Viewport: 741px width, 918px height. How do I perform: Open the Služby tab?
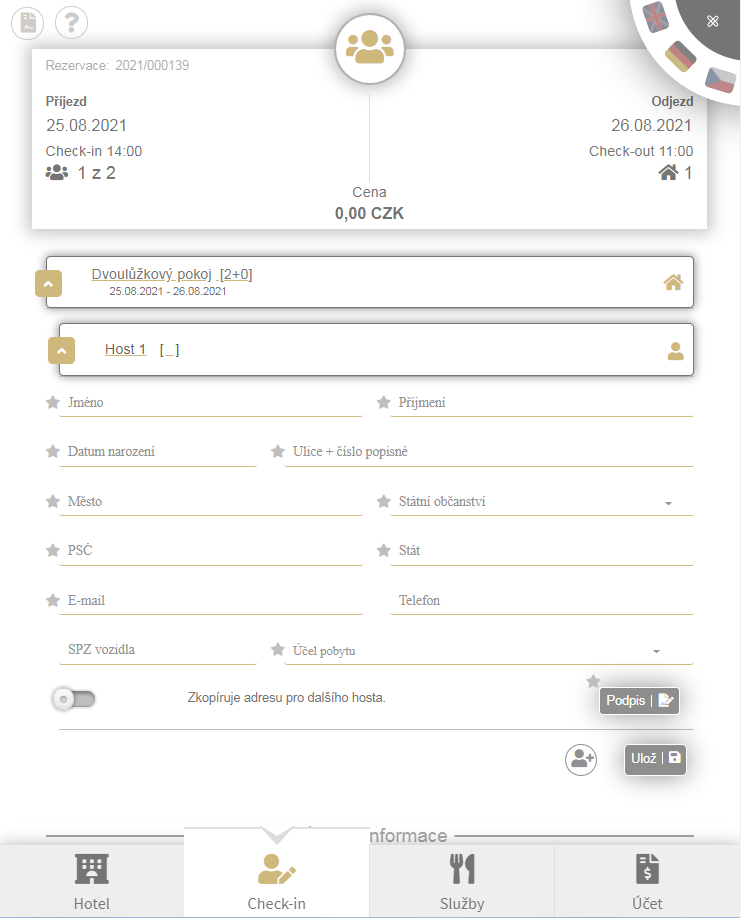tap(461, 881)
